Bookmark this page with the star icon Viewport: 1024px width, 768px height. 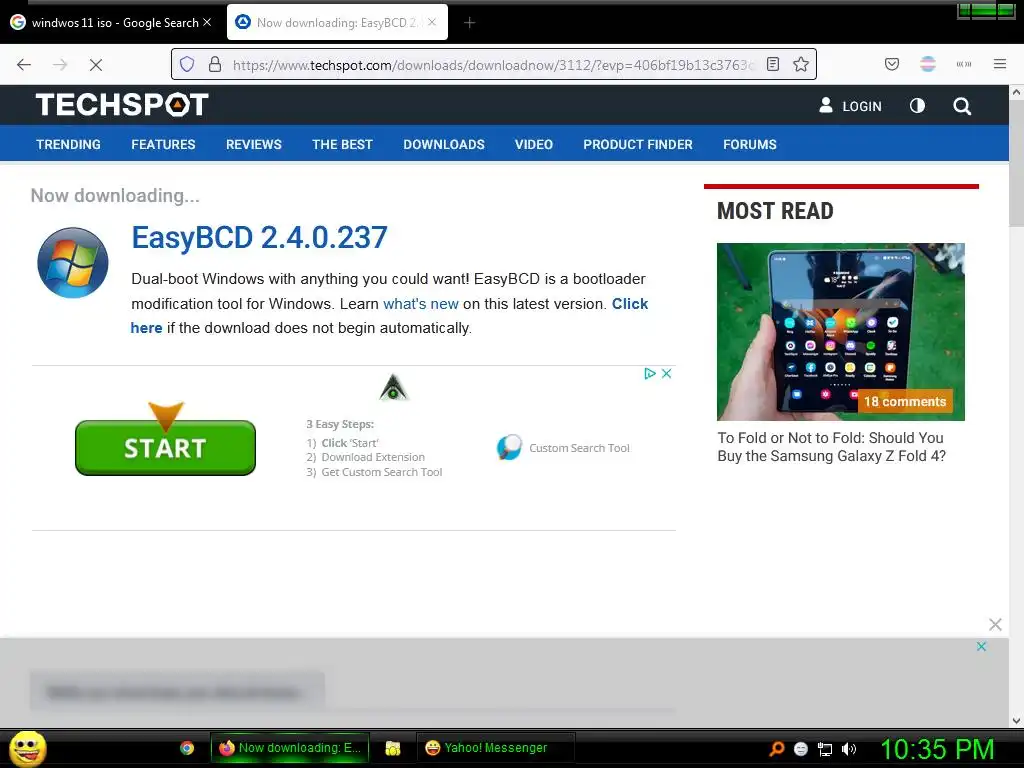click(x=801, y=64)
